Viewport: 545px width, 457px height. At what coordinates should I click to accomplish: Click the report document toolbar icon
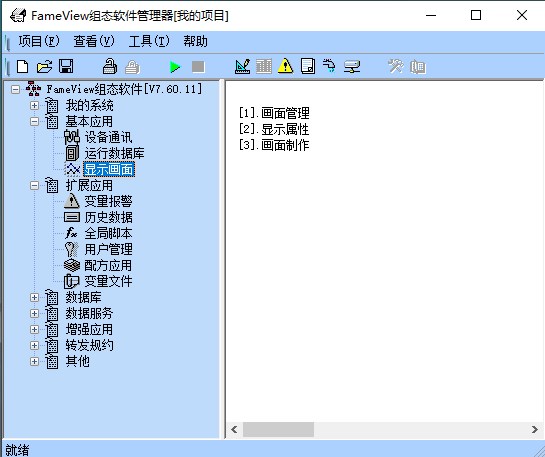pyautogui.click(x=308, y=66)
